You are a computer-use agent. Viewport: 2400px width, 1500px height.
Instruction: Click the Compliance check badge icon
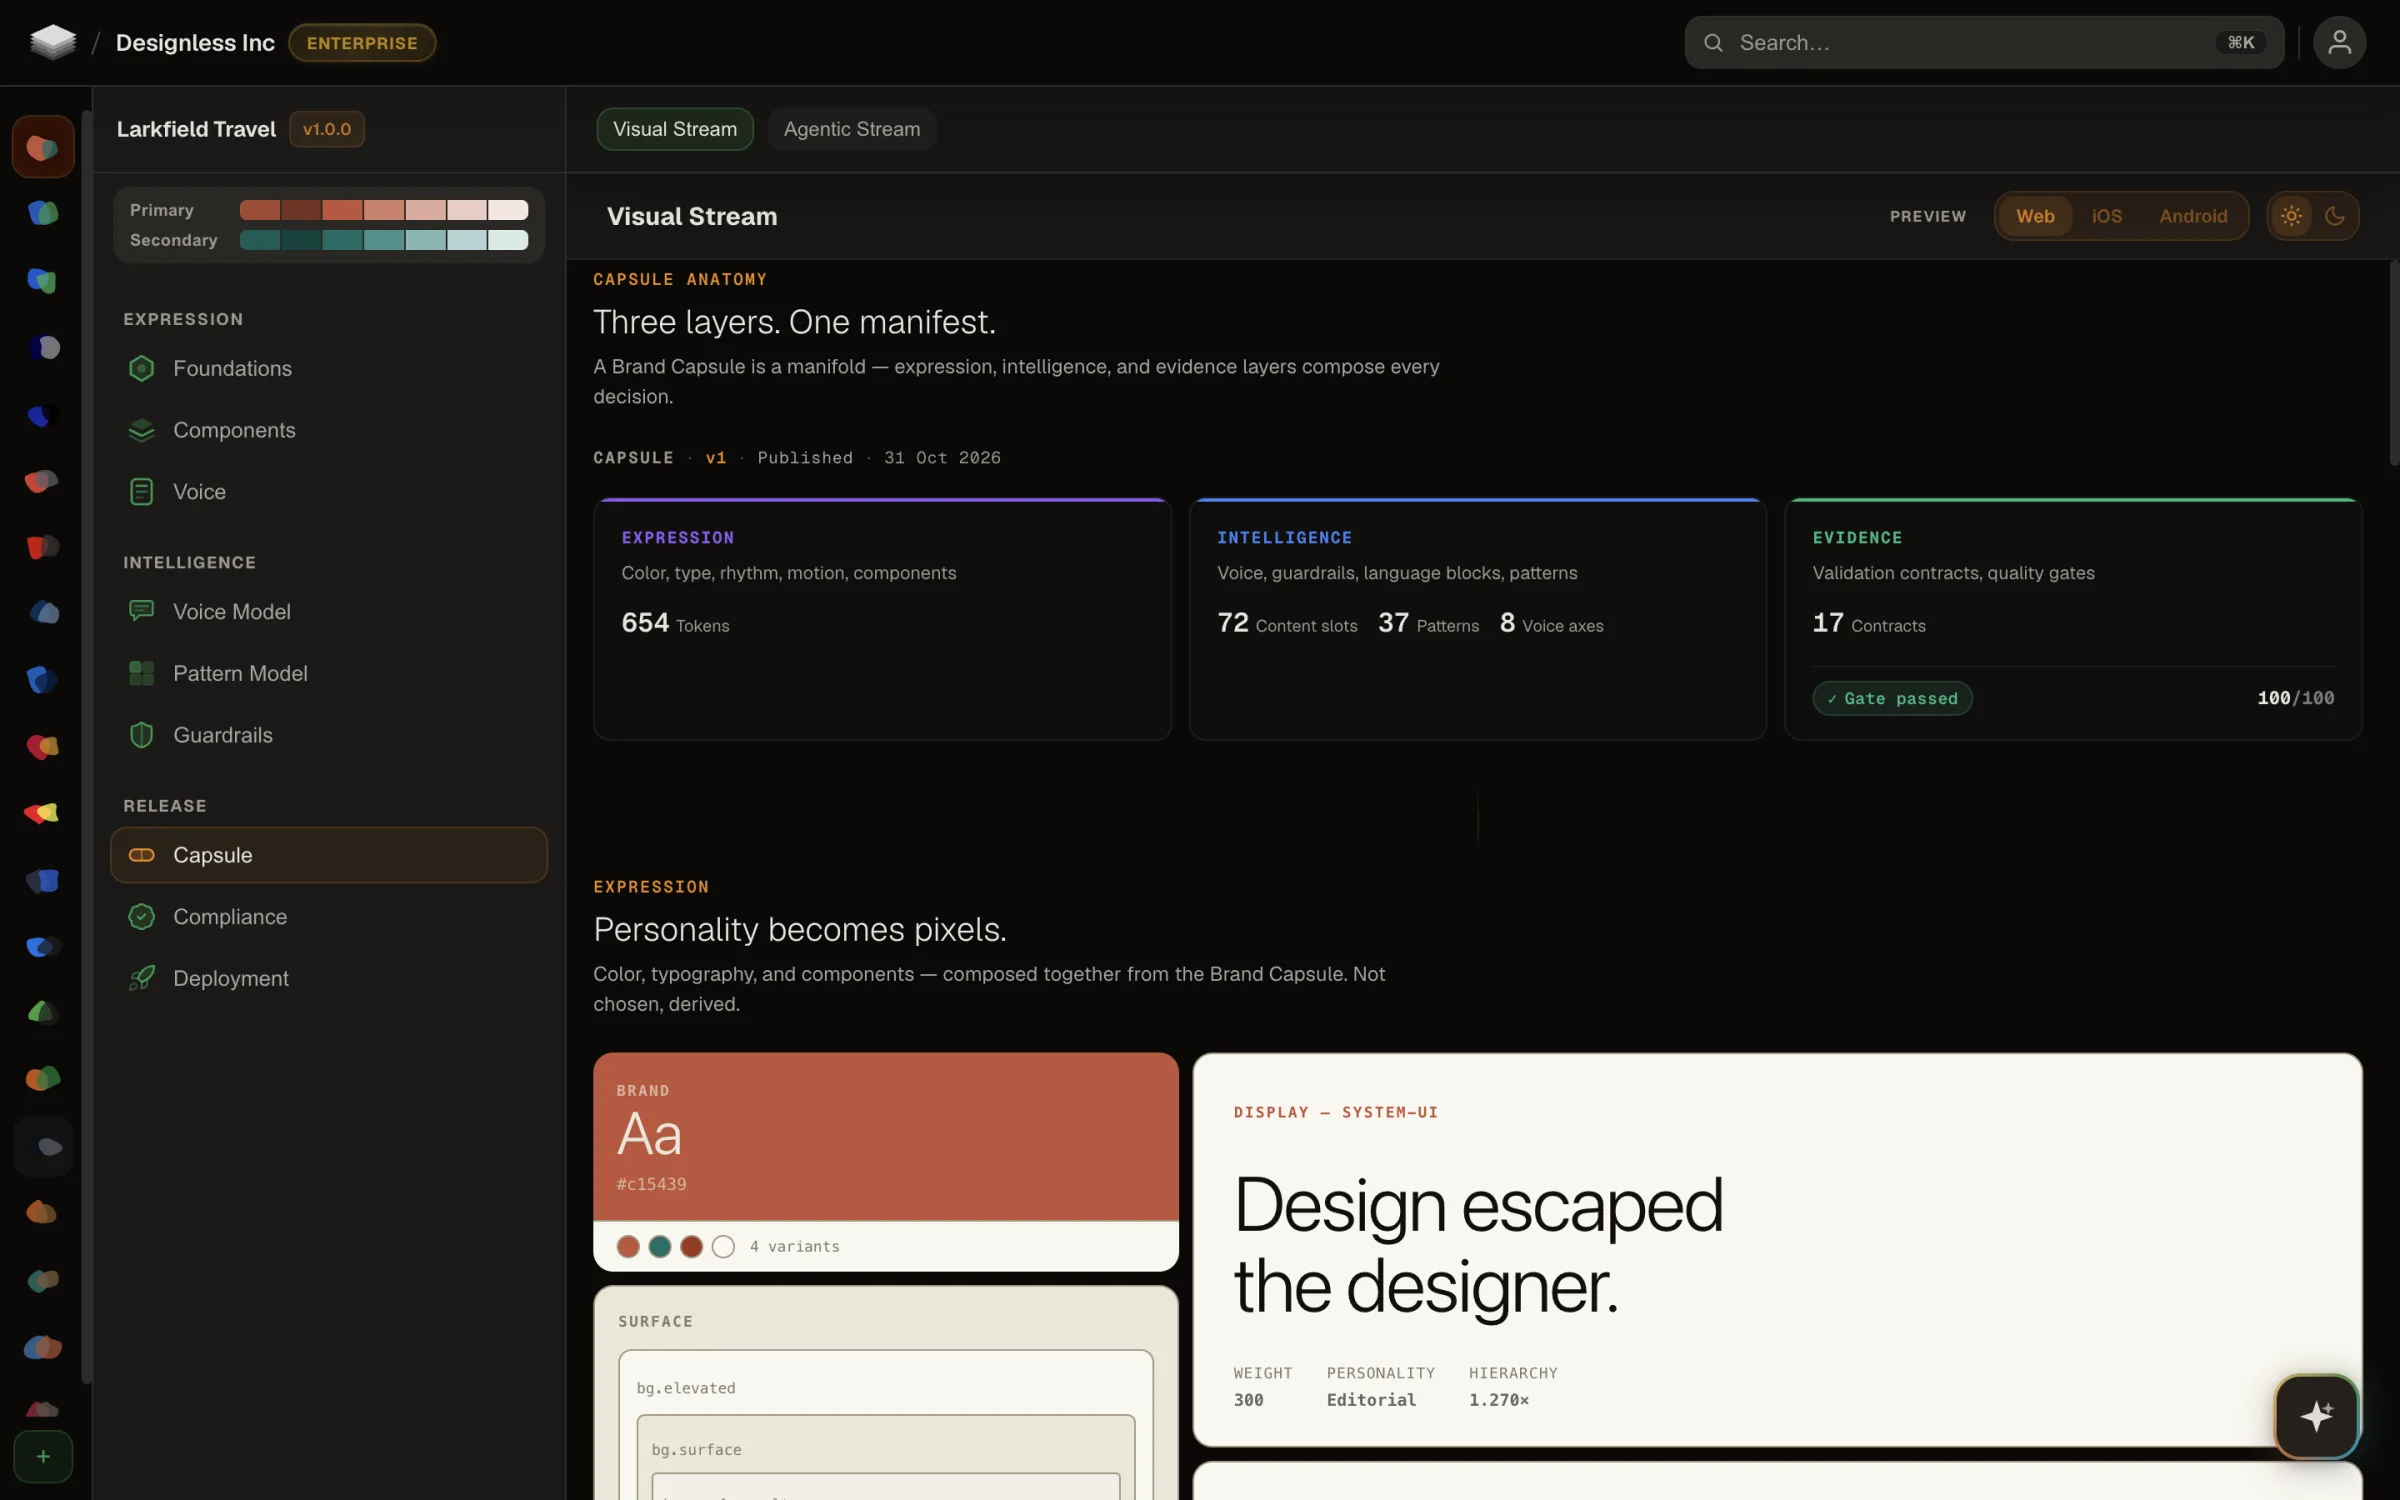pos(142,917)
